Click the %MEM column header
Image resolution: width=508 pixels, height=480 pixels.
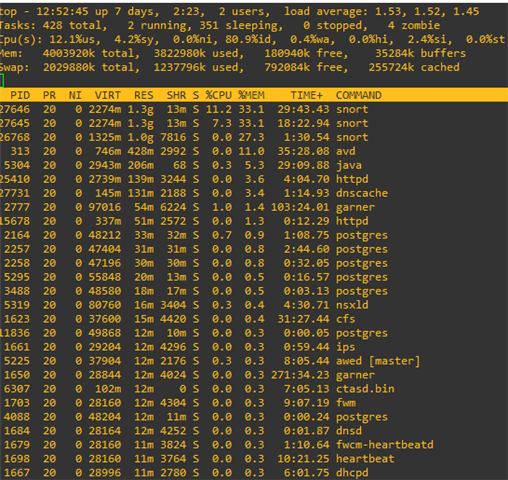(251, 95)
